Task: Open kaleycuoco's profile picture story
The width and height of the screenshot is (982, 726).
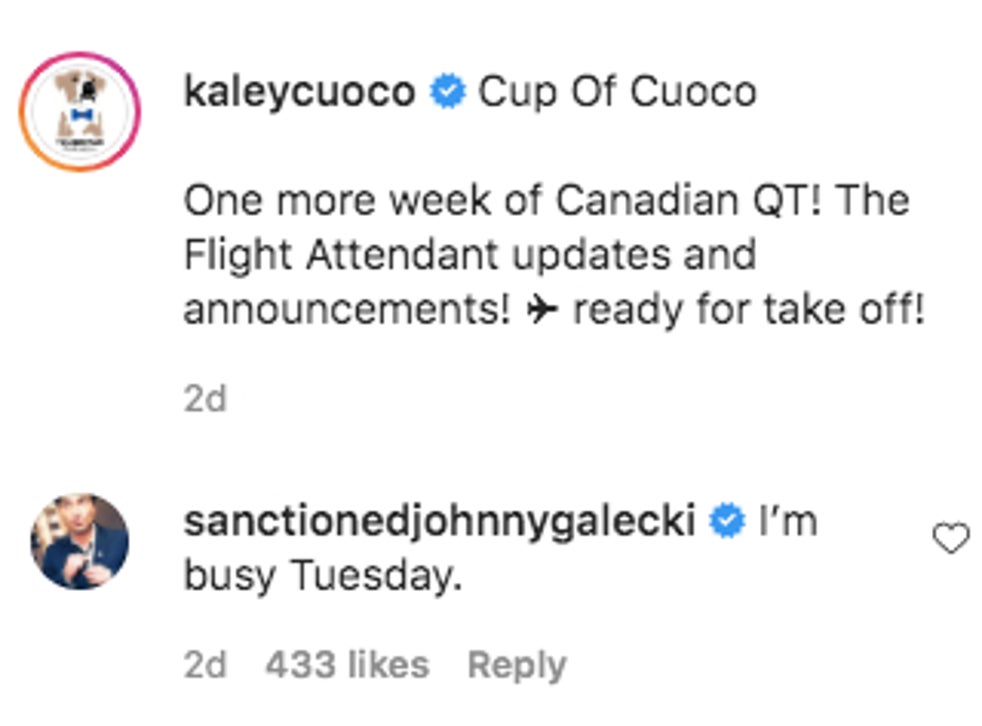Action: click(80, 111)
